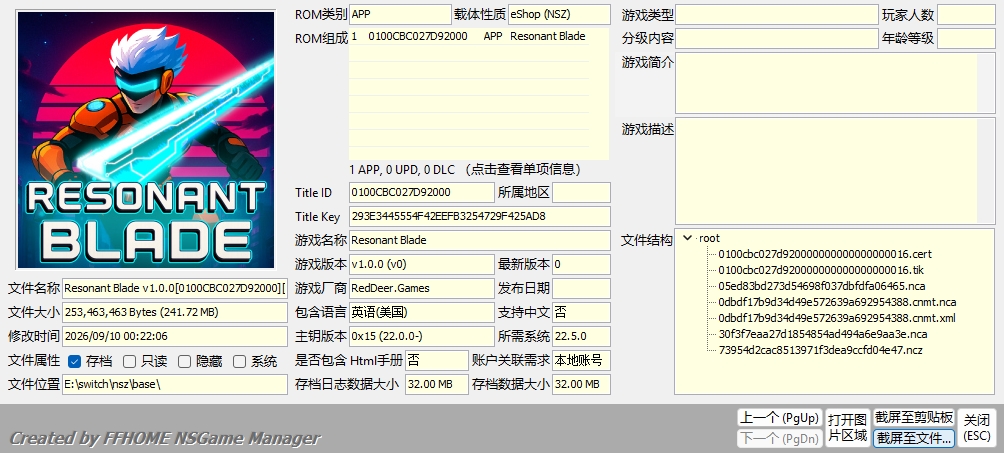Select 05ed83bd273d54698f037dbfdfa06465.nca tree item
This screenshot has height=453, width=1004.
(x=822, y=286)
